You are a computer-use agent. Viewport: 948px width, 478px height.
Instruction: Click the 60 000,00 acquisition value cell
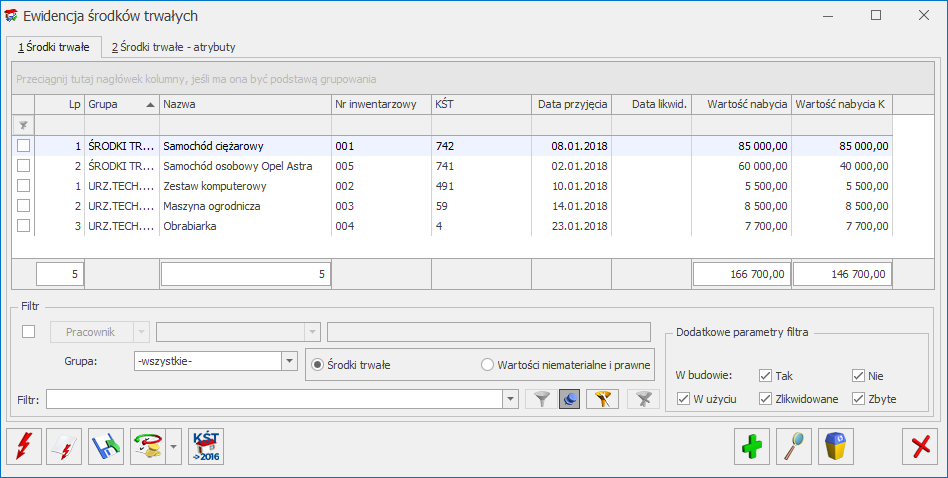tap(742, 166)
